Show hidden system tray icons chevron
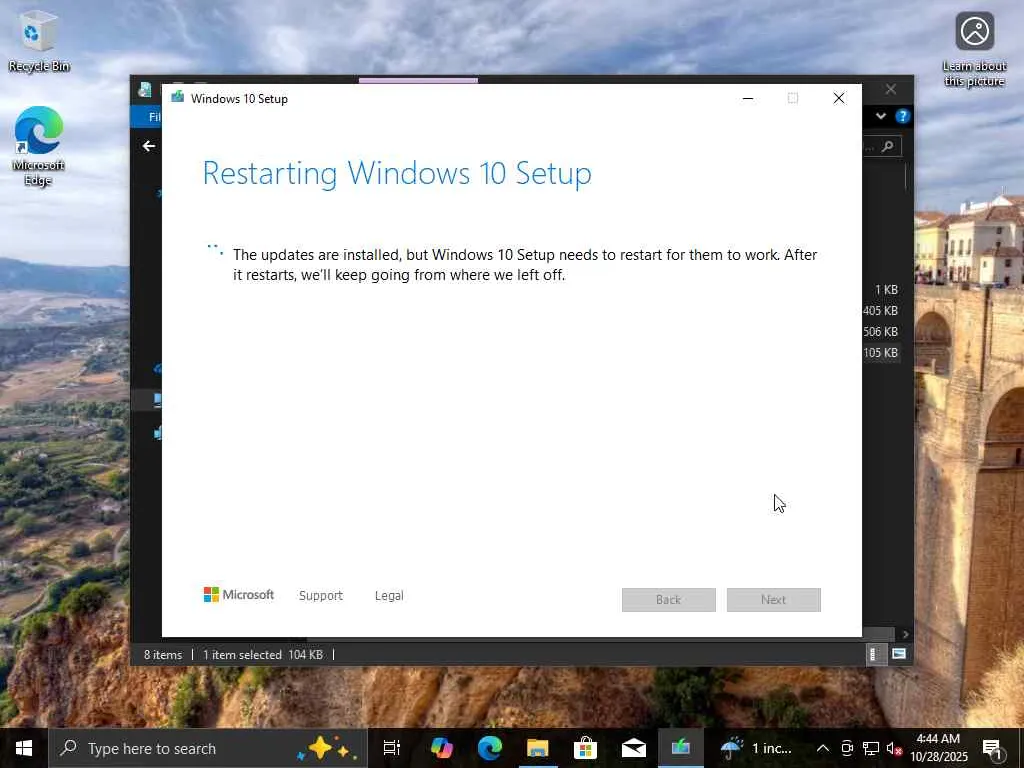 click(823, 748)
